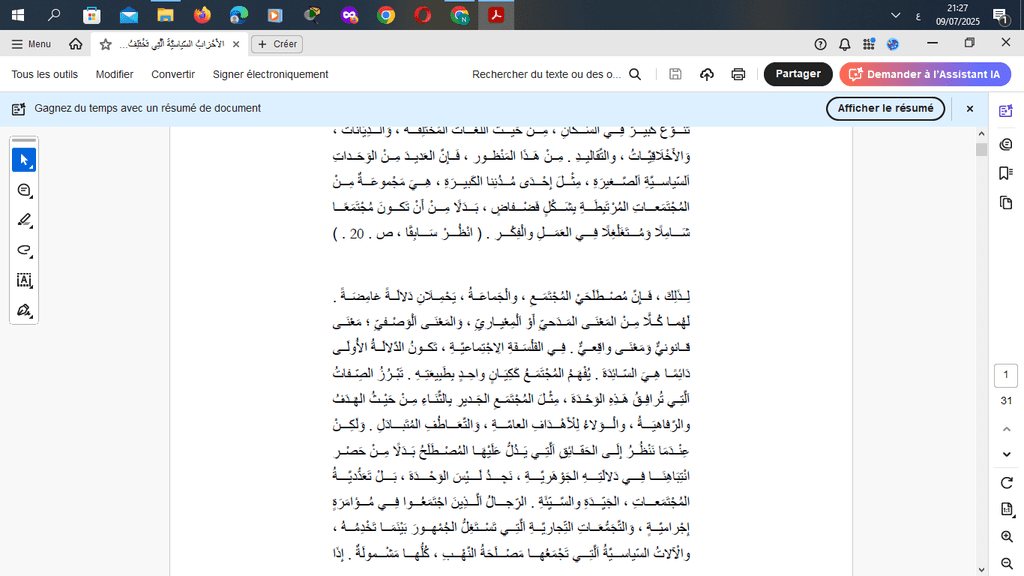Click the vertical scrollbar thumb
This screenshot has width=1024, height=576.
[x=982, y=149]
